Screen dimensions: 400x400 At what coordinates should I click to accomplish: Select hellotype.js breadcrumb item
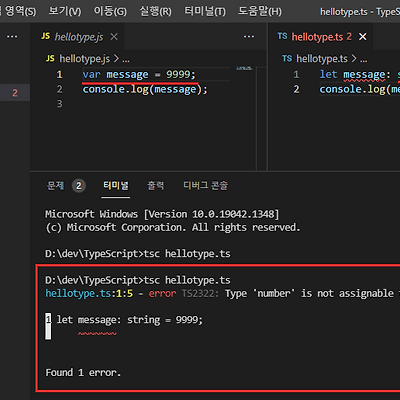(x=85, y=59)
